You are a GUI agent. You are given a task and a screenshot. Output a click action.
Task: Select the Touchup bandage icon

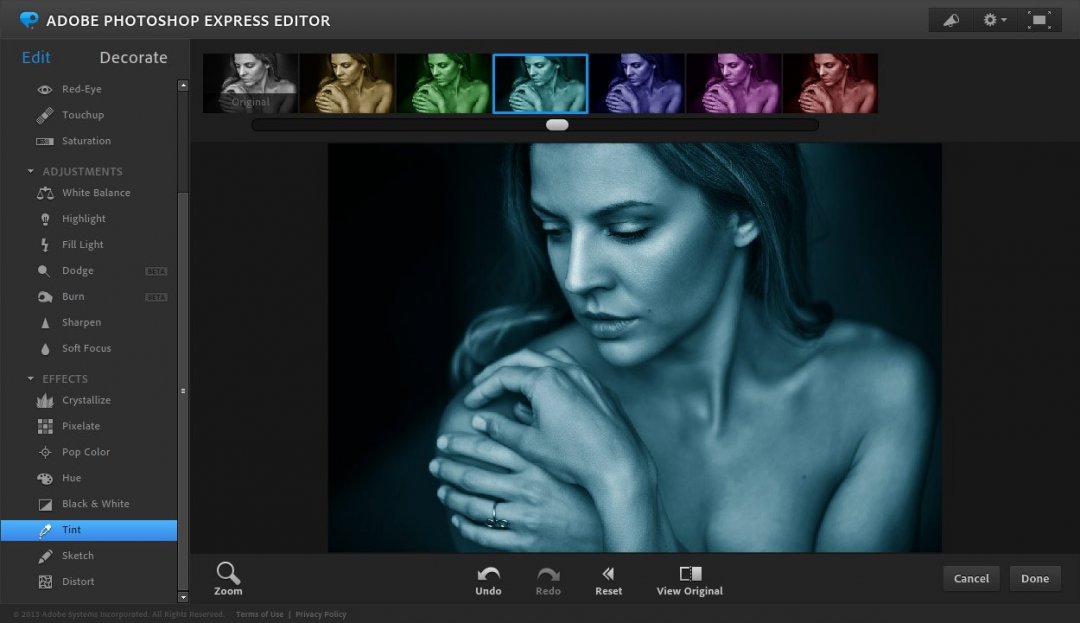point(45,115)
